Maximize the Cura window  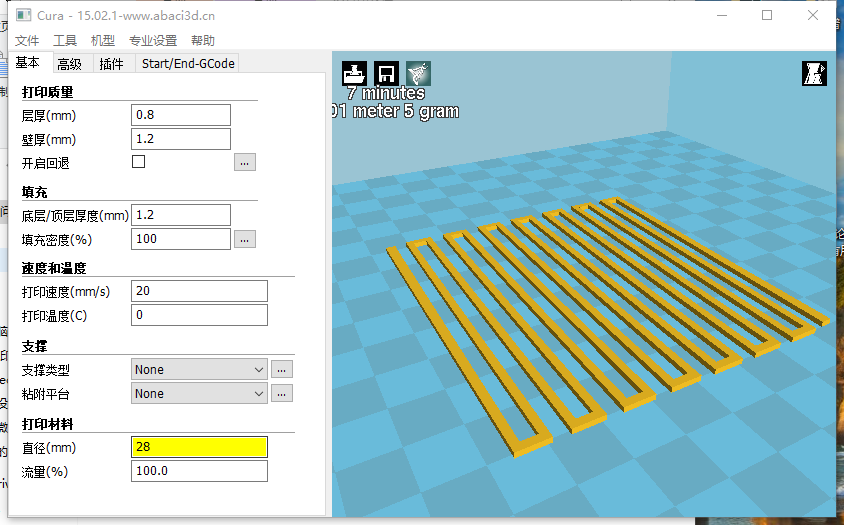[767, 15]
